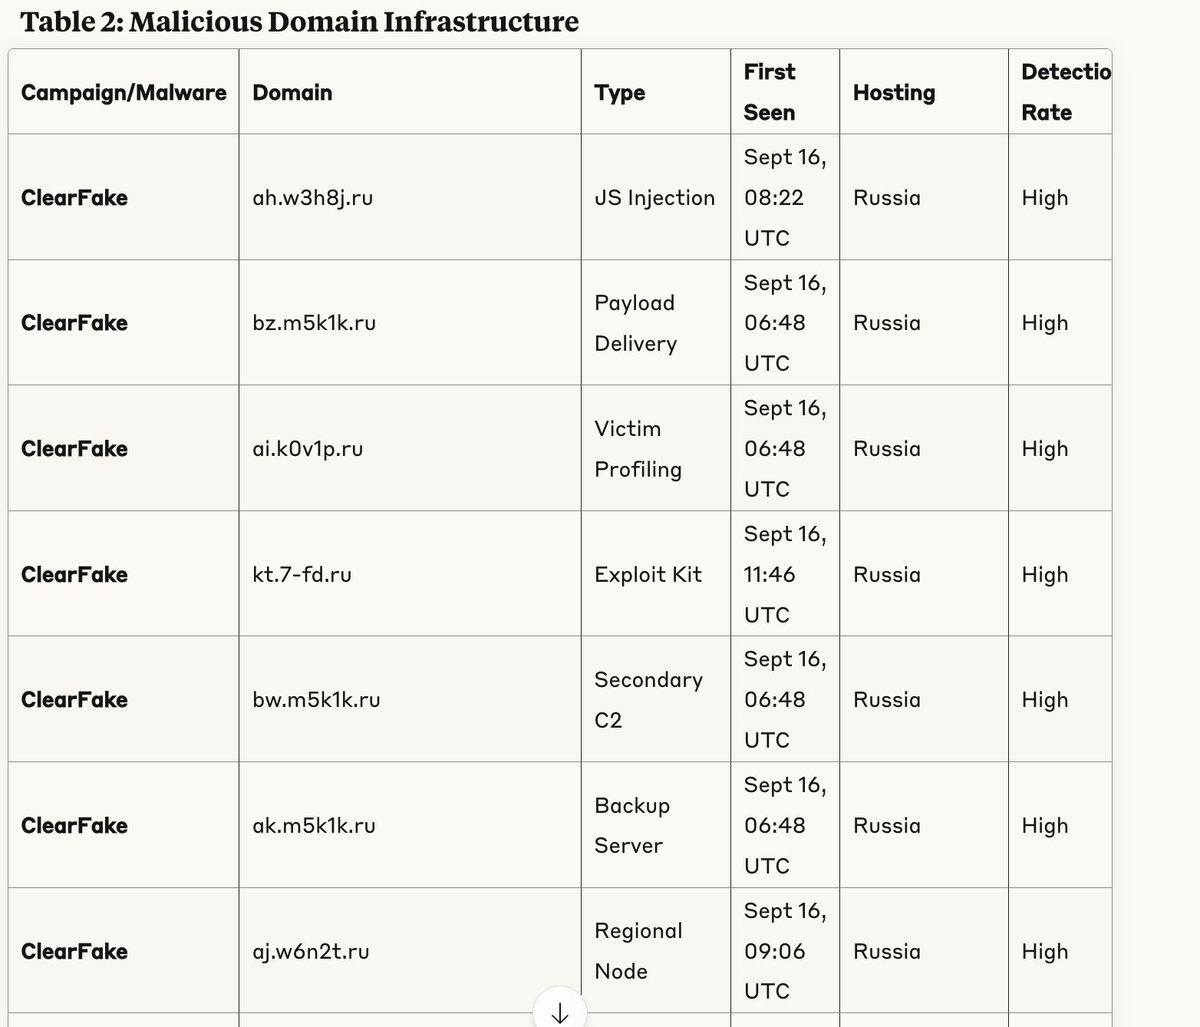Screen dimensions: 1200x1027
Task: Select the ai.k0v1p.ru domain entry
Action: 308,449
